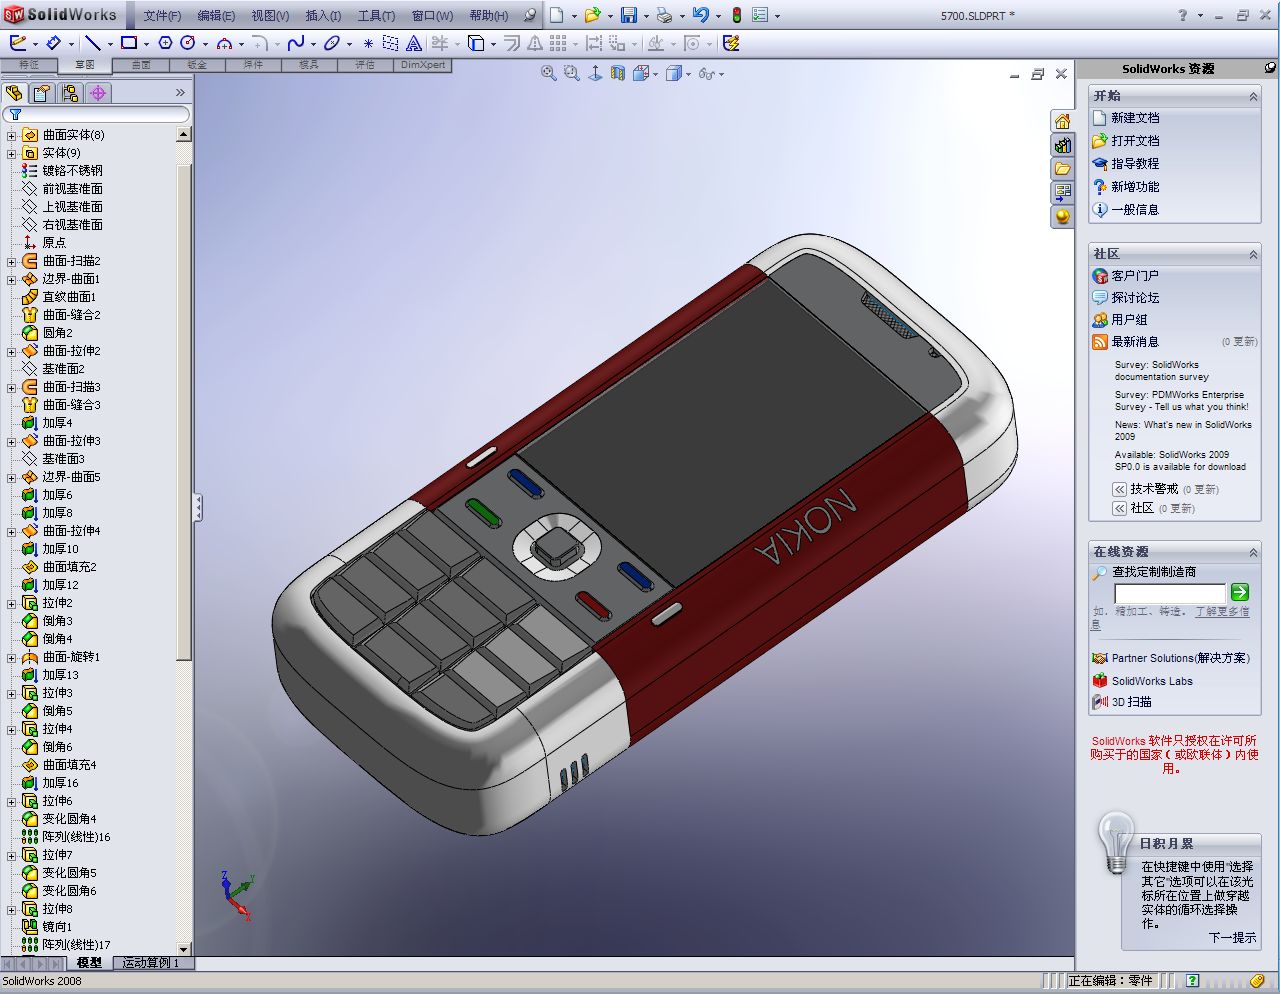Viewport: 1280px width, 994px height.
Task: Open the 插入(I) menu
Action: pyautogui.click(x=323, y=16)
